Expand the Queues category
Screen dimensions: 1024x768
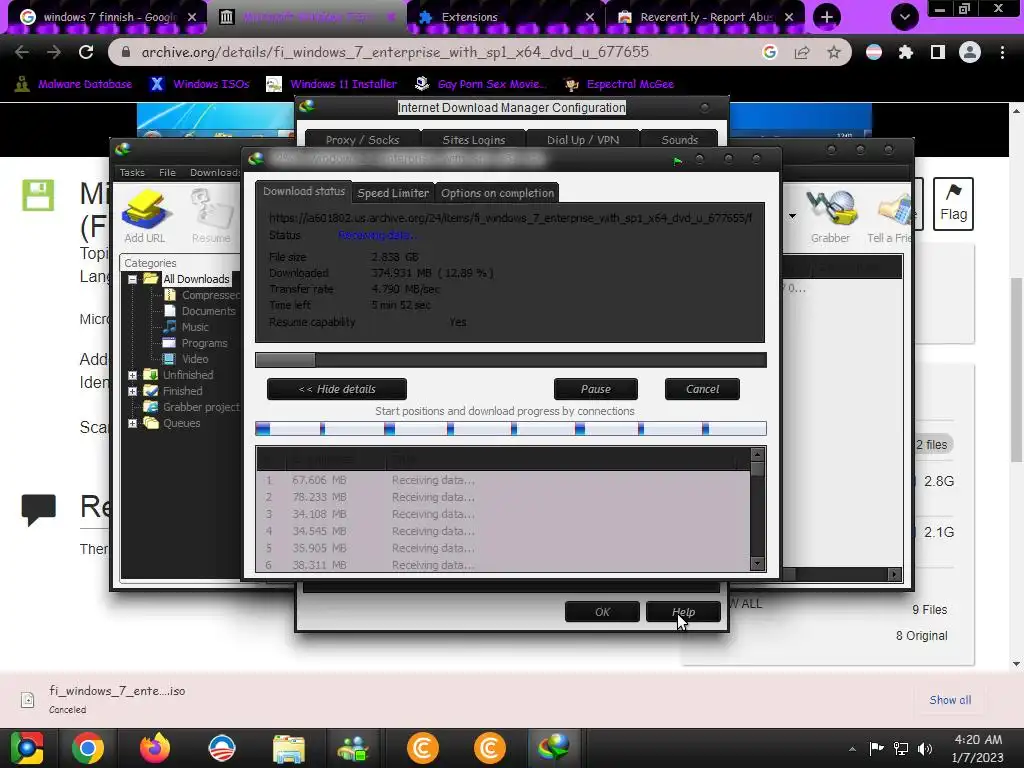click(x=133, y=423)
